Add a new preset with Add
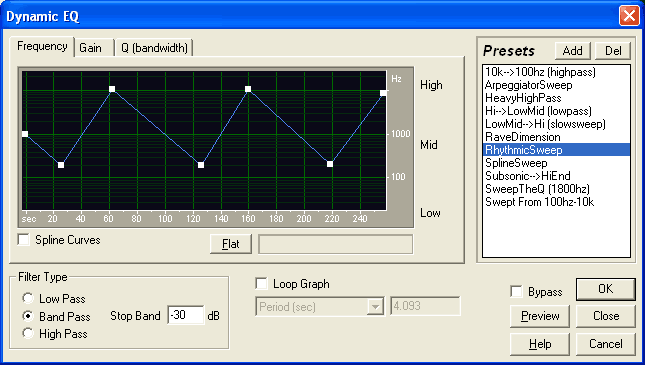 coord(573,51)
